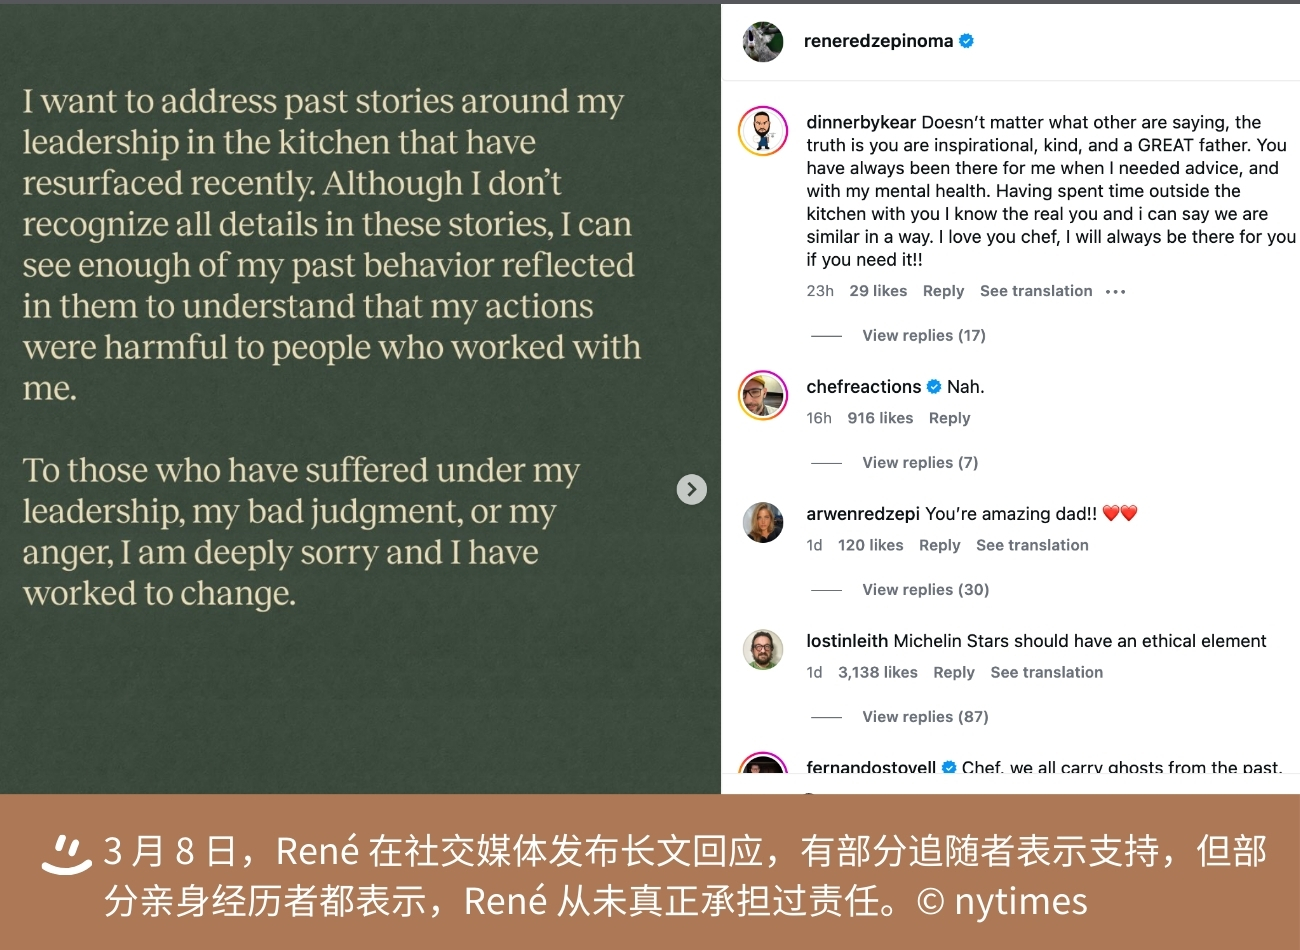Image resolution: width=1300 pixels, height=950 pixels.
Task: Open renéredzepinoma profile avatar
Action: pos(763,42)
